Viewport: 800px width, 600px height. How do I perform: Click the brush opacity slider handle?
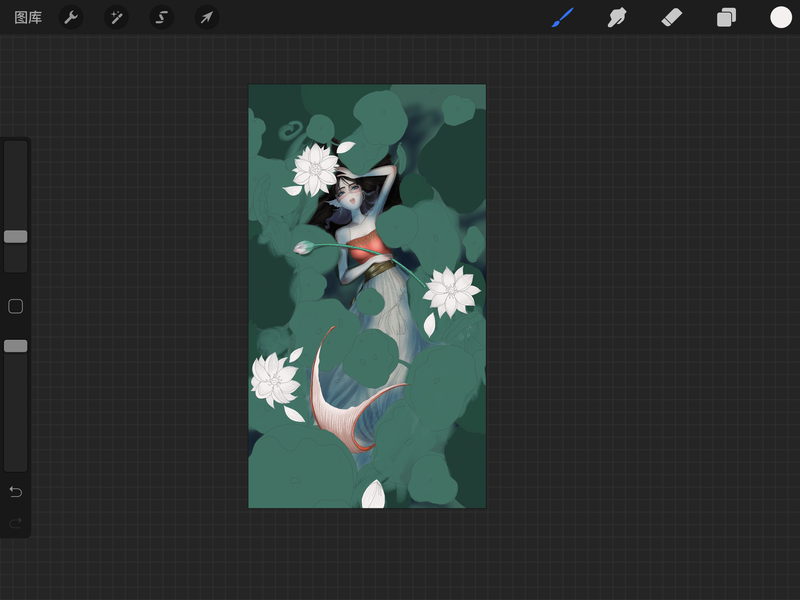[16, 346]
